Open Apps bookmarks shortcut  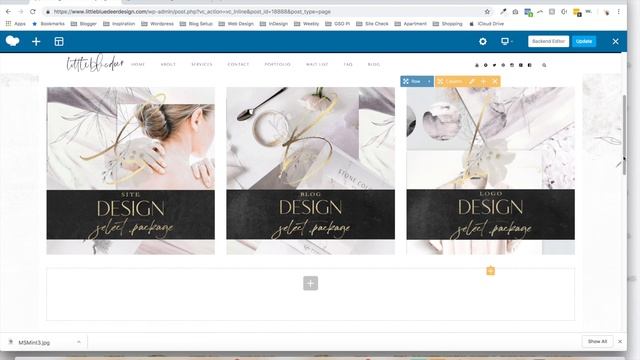[x=16, y=24]
